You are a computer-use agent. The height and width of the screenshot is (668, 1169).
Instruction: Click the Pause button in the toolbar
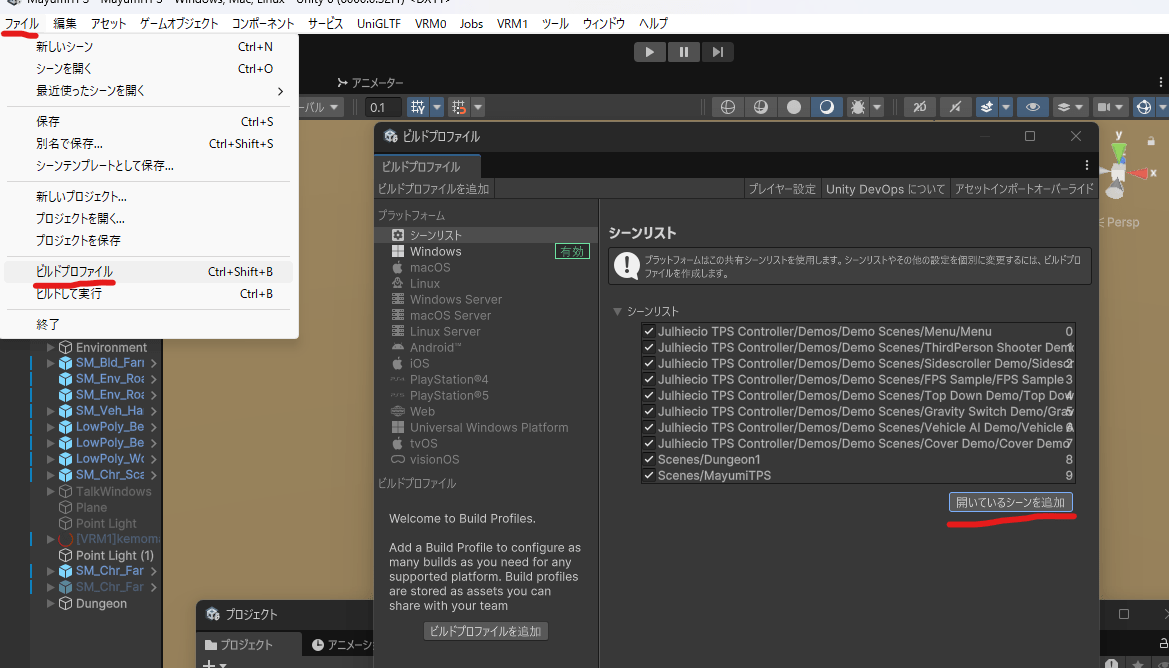pyautogui.click(x=683, y=52)
